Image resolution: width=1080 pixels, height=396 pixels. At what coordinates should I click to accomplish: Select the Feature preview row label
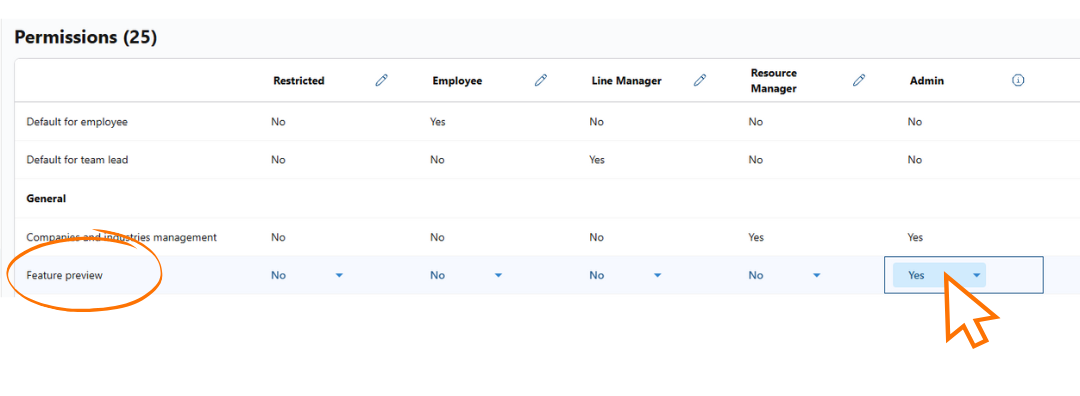coord(64,275)
